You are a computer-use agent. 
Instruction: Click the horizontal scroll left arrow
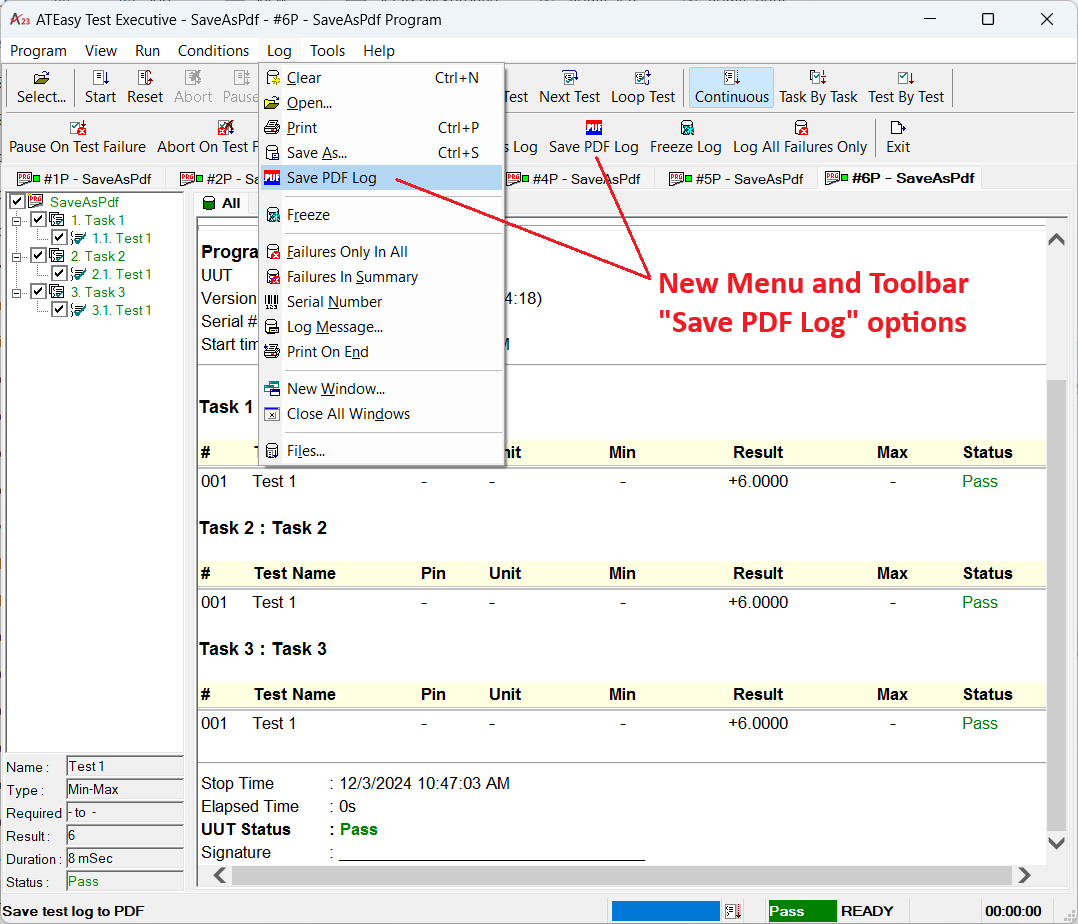point(220,875)
